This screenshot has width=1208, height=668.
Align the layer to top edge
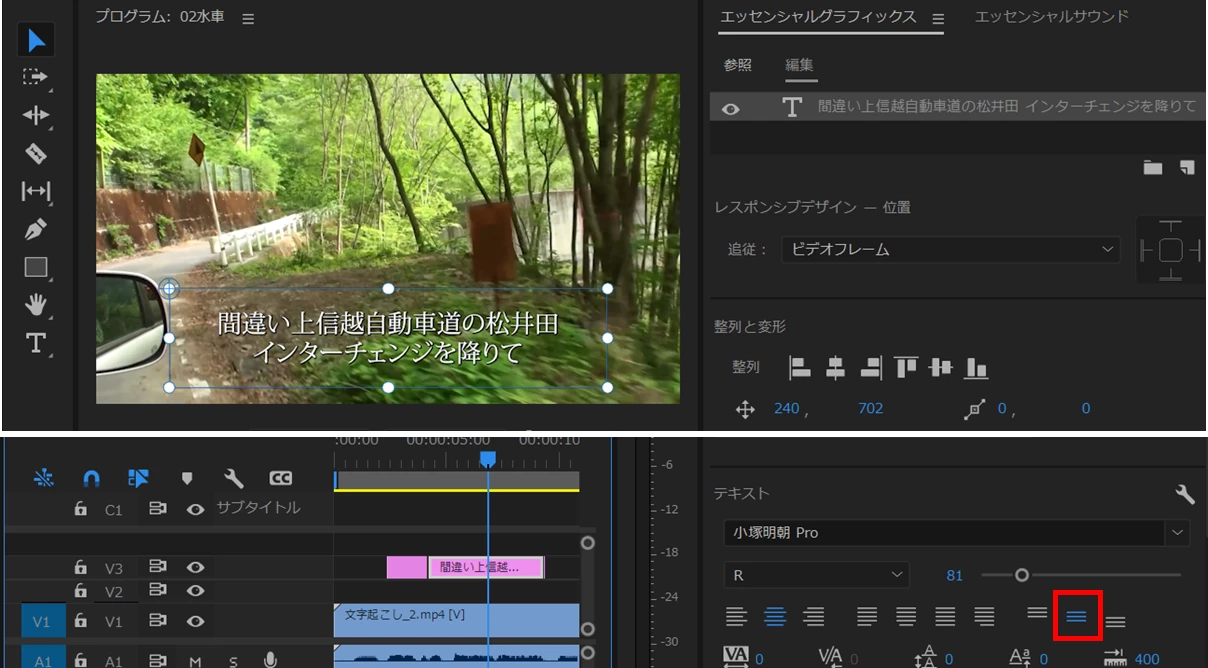906,368
